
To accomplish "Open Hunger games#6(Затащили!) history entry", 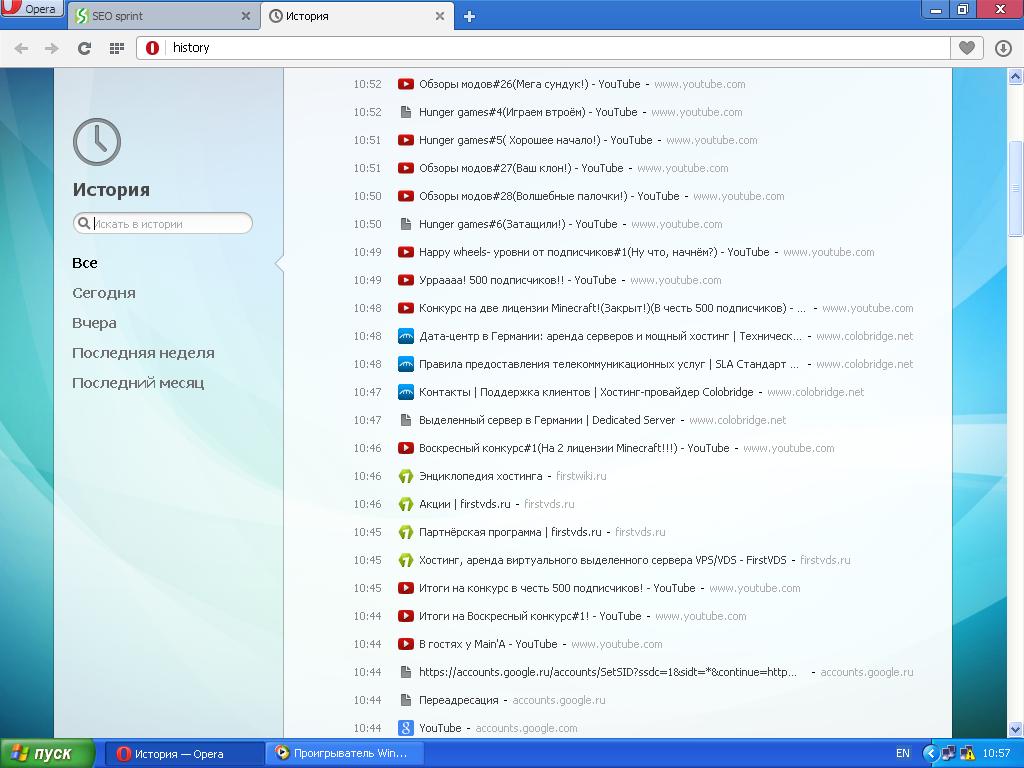I will point(518,225).
